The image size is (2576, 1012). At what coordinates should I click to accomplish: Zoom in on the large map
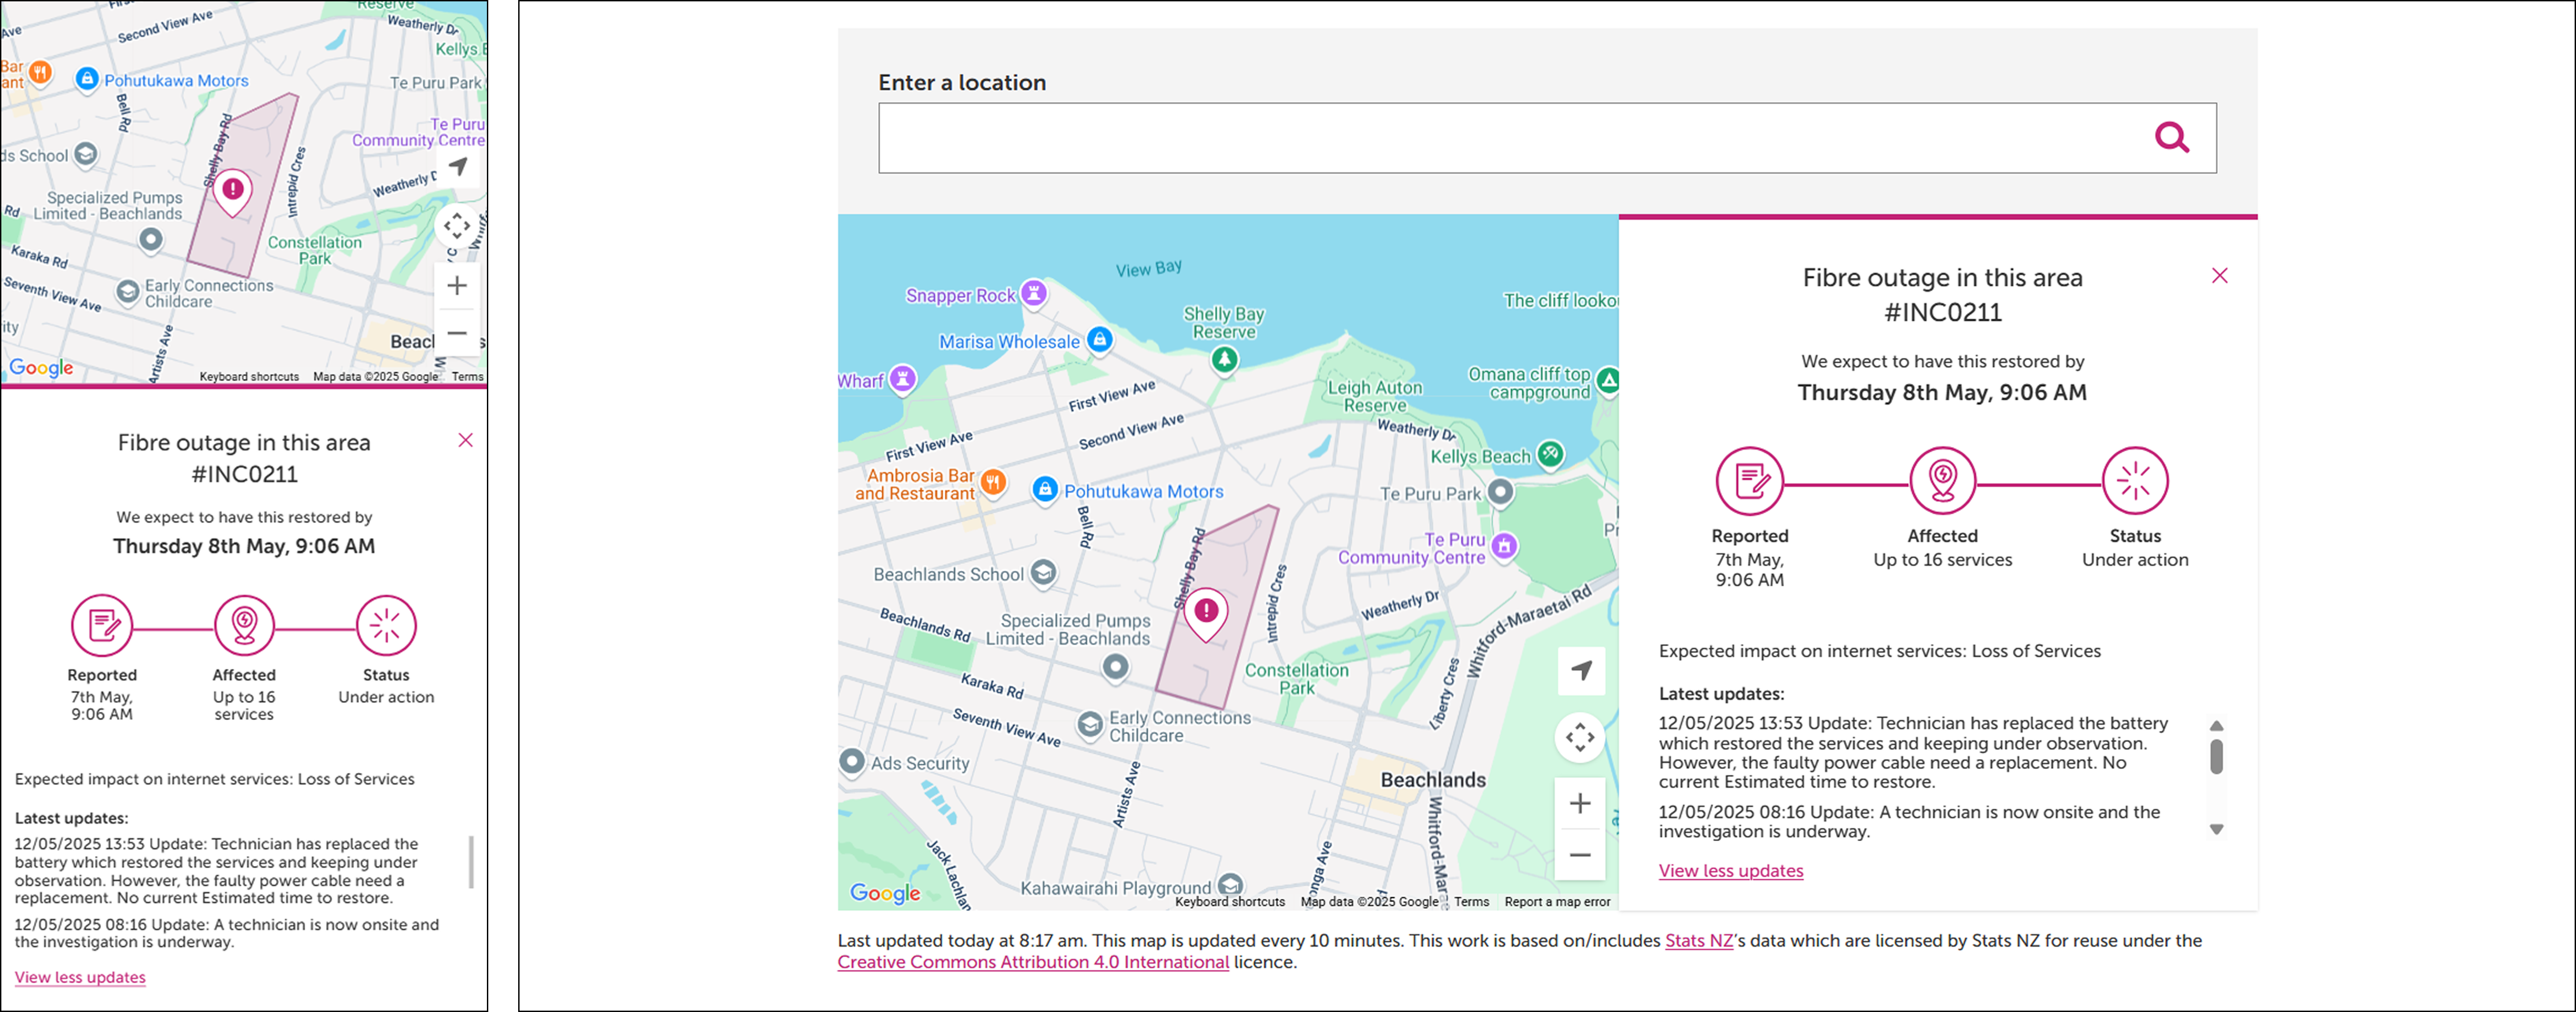[x=1580, y=803]
